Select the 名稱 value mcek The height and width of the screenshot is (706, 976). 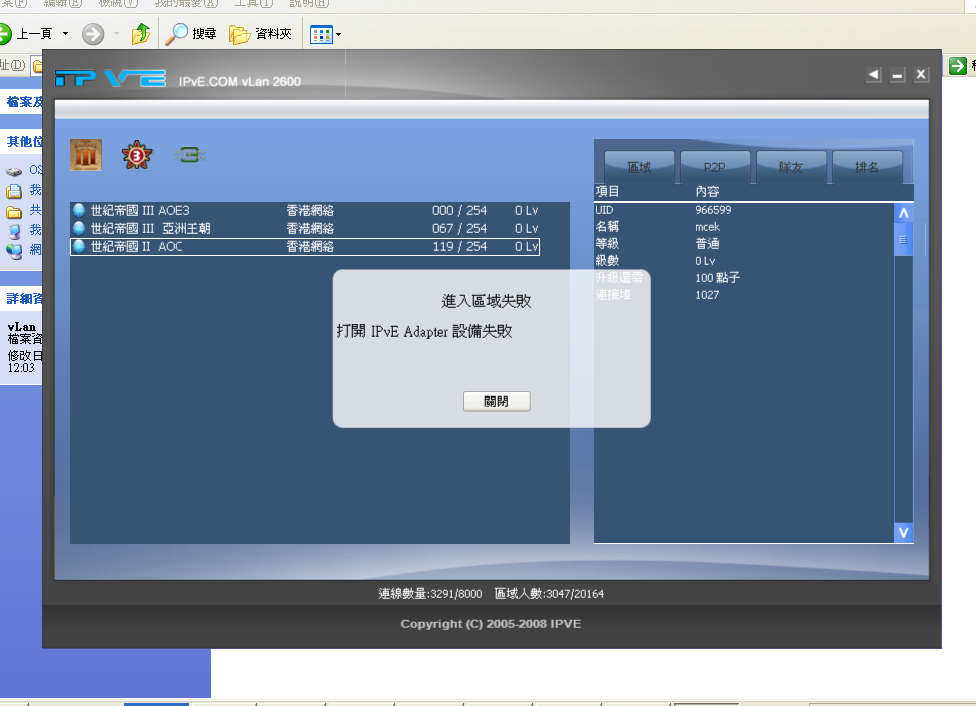tap(708, 227)
